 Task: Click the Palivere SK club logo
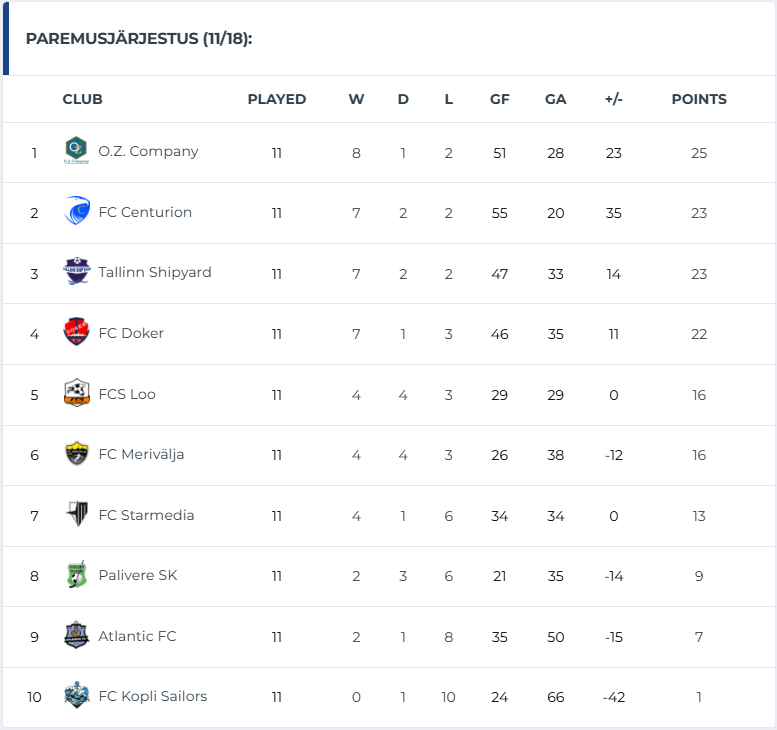[76, 575]
